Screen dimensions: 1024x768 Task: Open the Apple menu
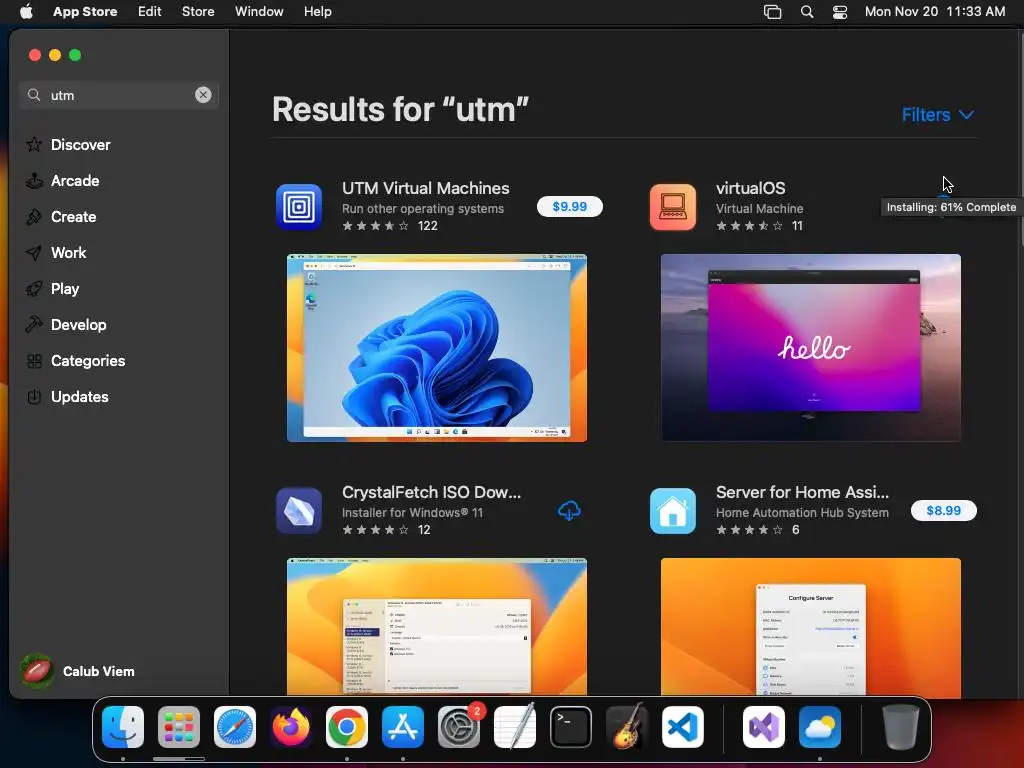(x=26, y=11)
